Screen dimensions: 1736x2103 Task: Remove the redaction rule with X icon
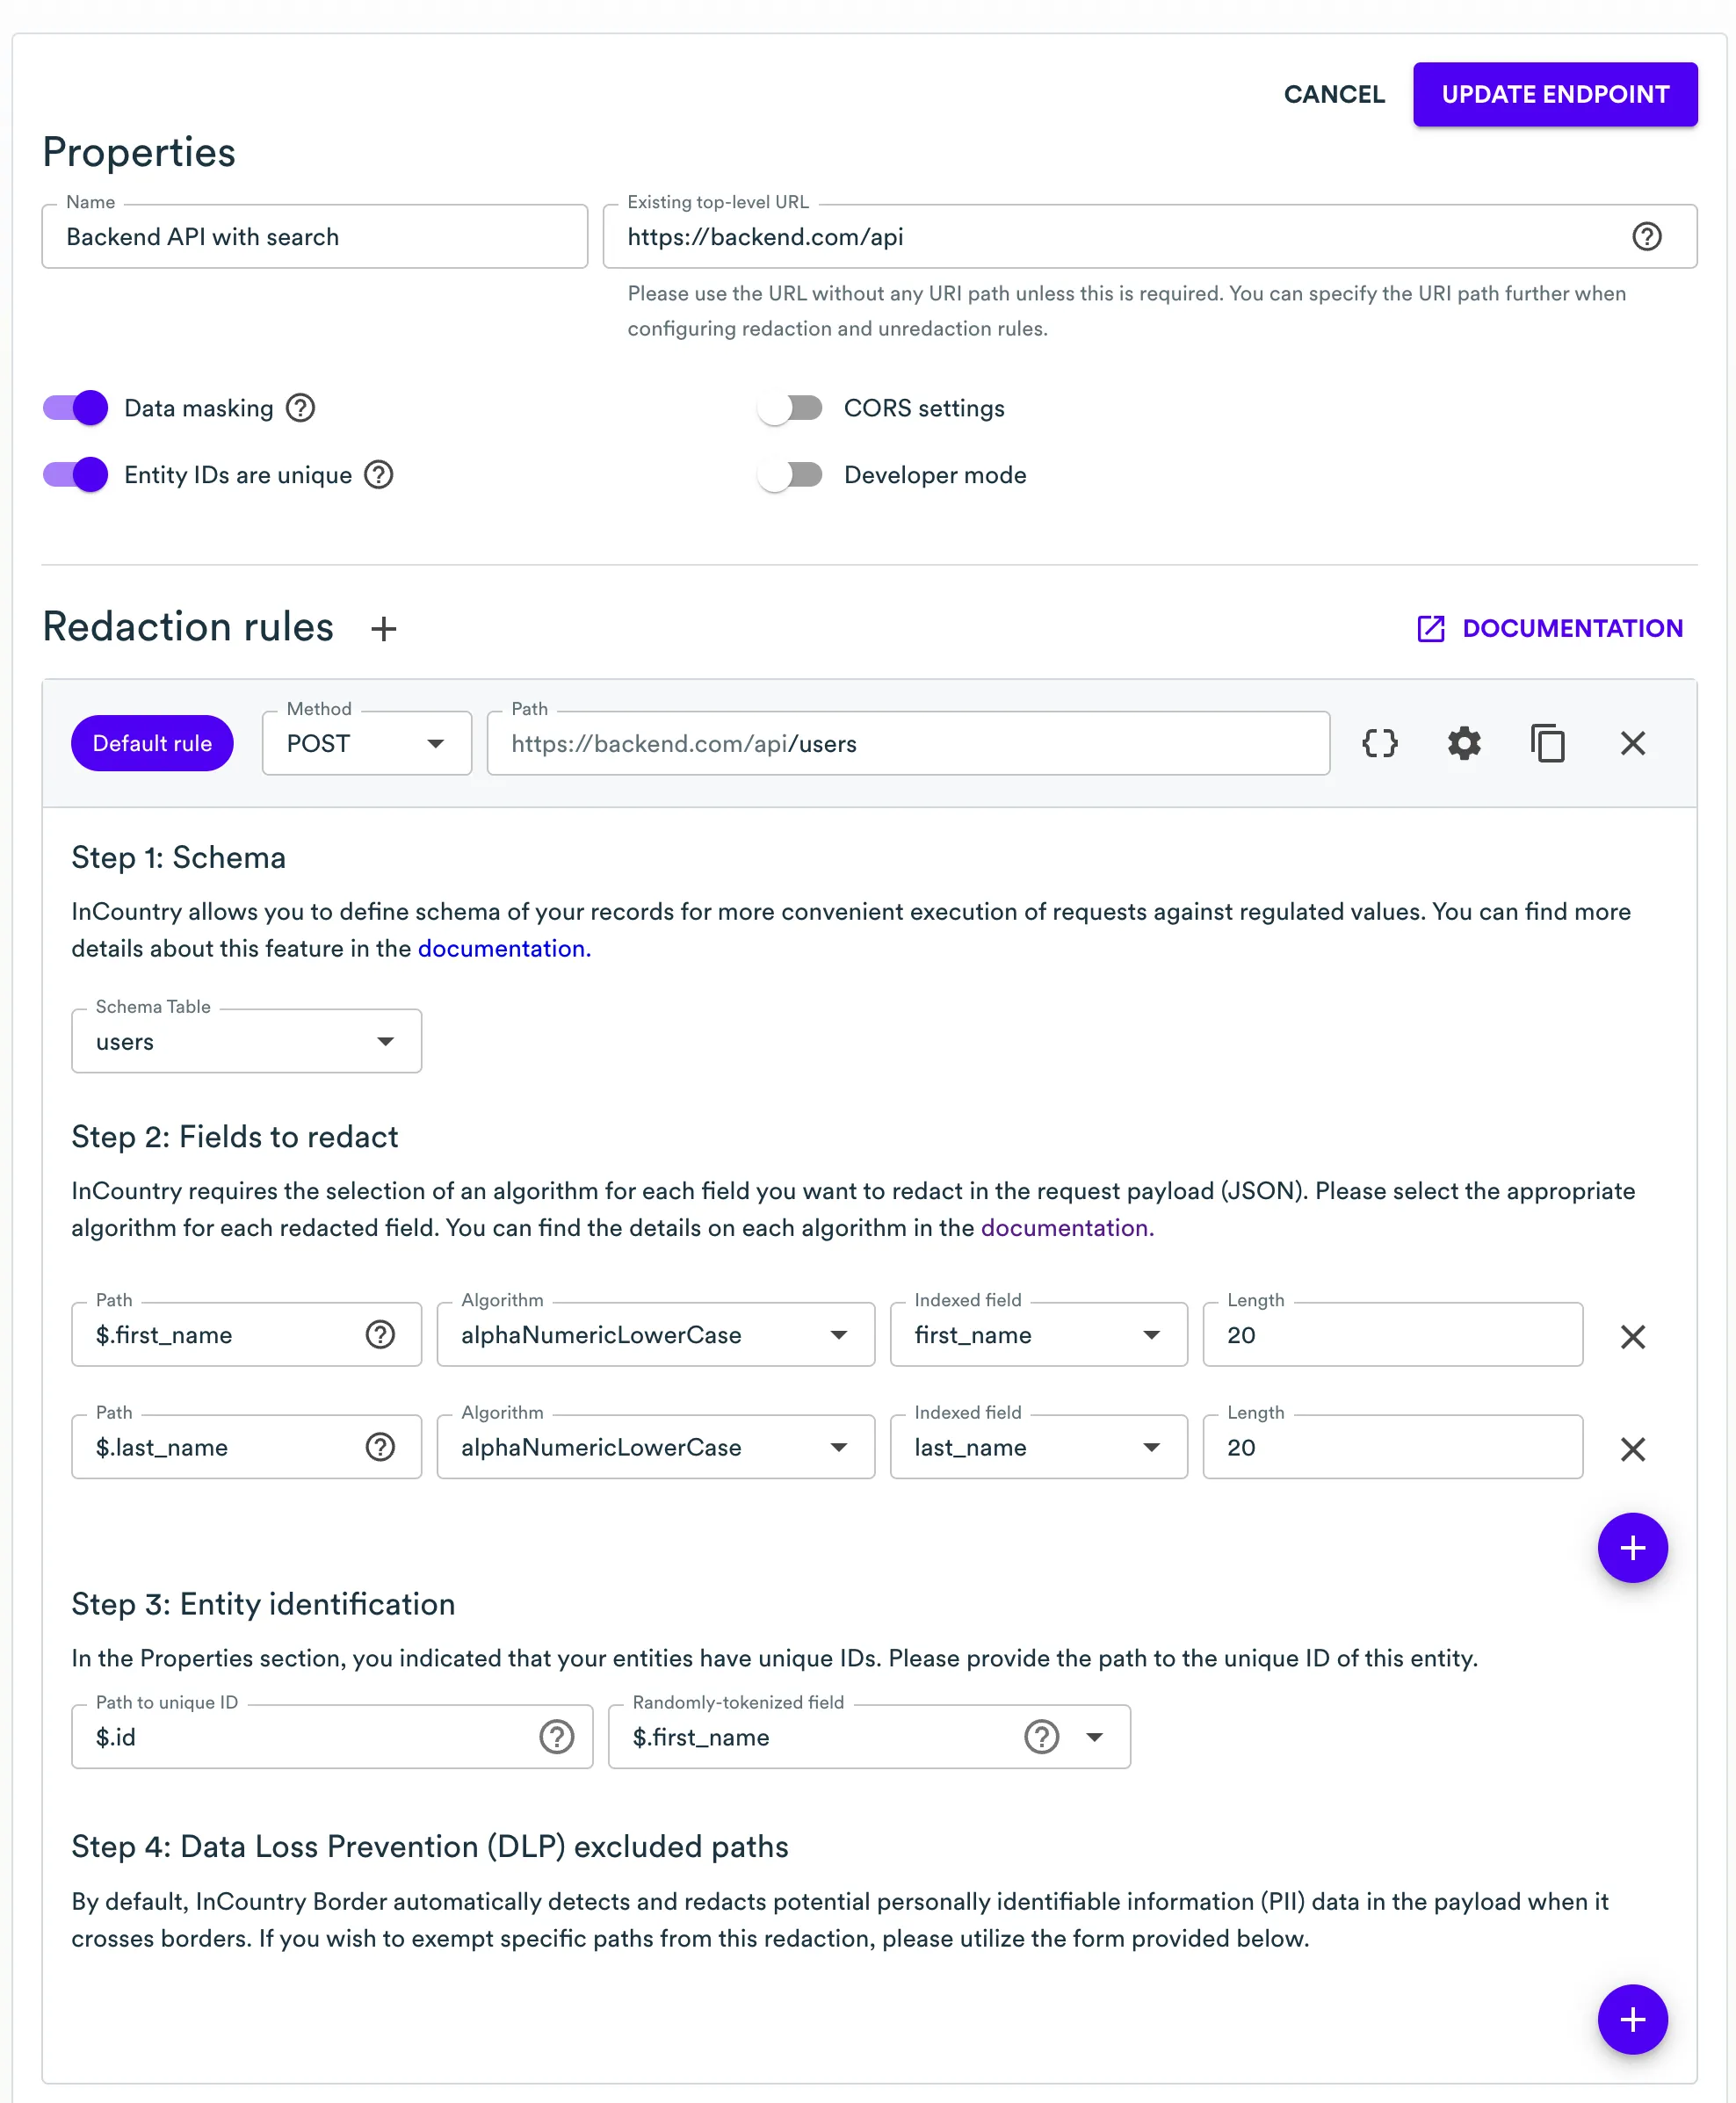pos(1632,743)
